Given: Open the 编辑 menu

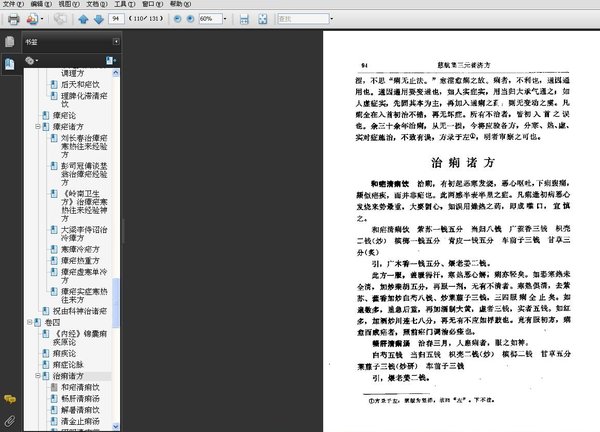Looking at the screenshot, I should pyautogui.click(x=41, y=4).
